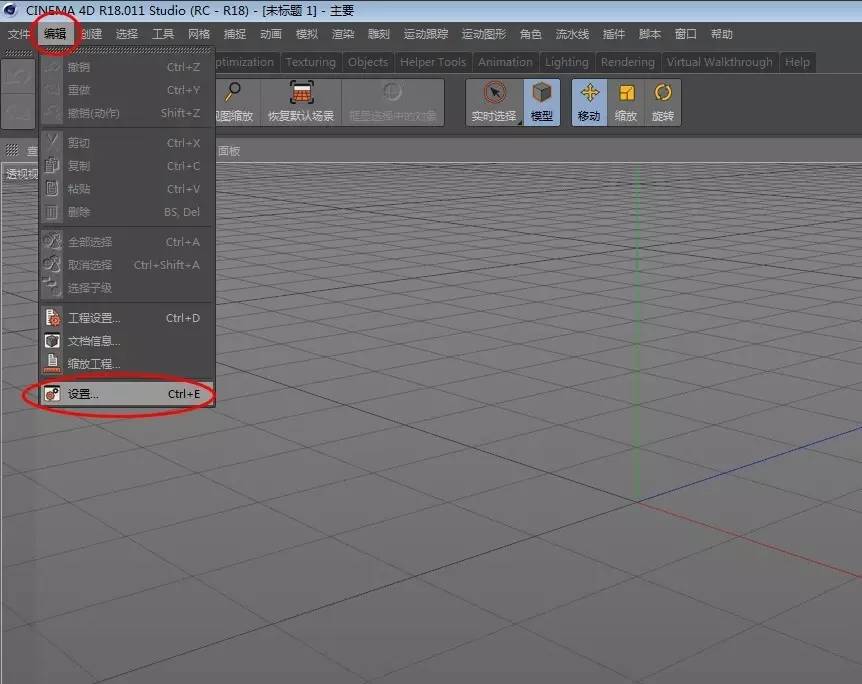Click the 文档信息 cube icon
This screenshot has width=862, height=684.
[52, 341]
